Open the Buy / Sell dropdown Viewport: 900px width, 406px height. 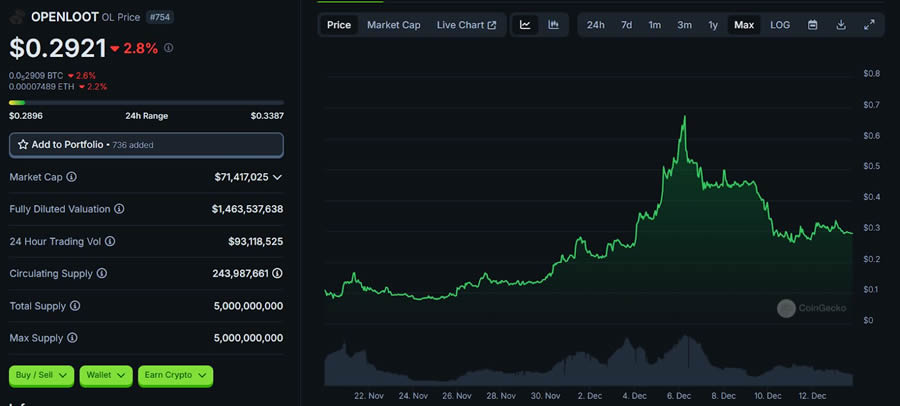click(41, 375)
